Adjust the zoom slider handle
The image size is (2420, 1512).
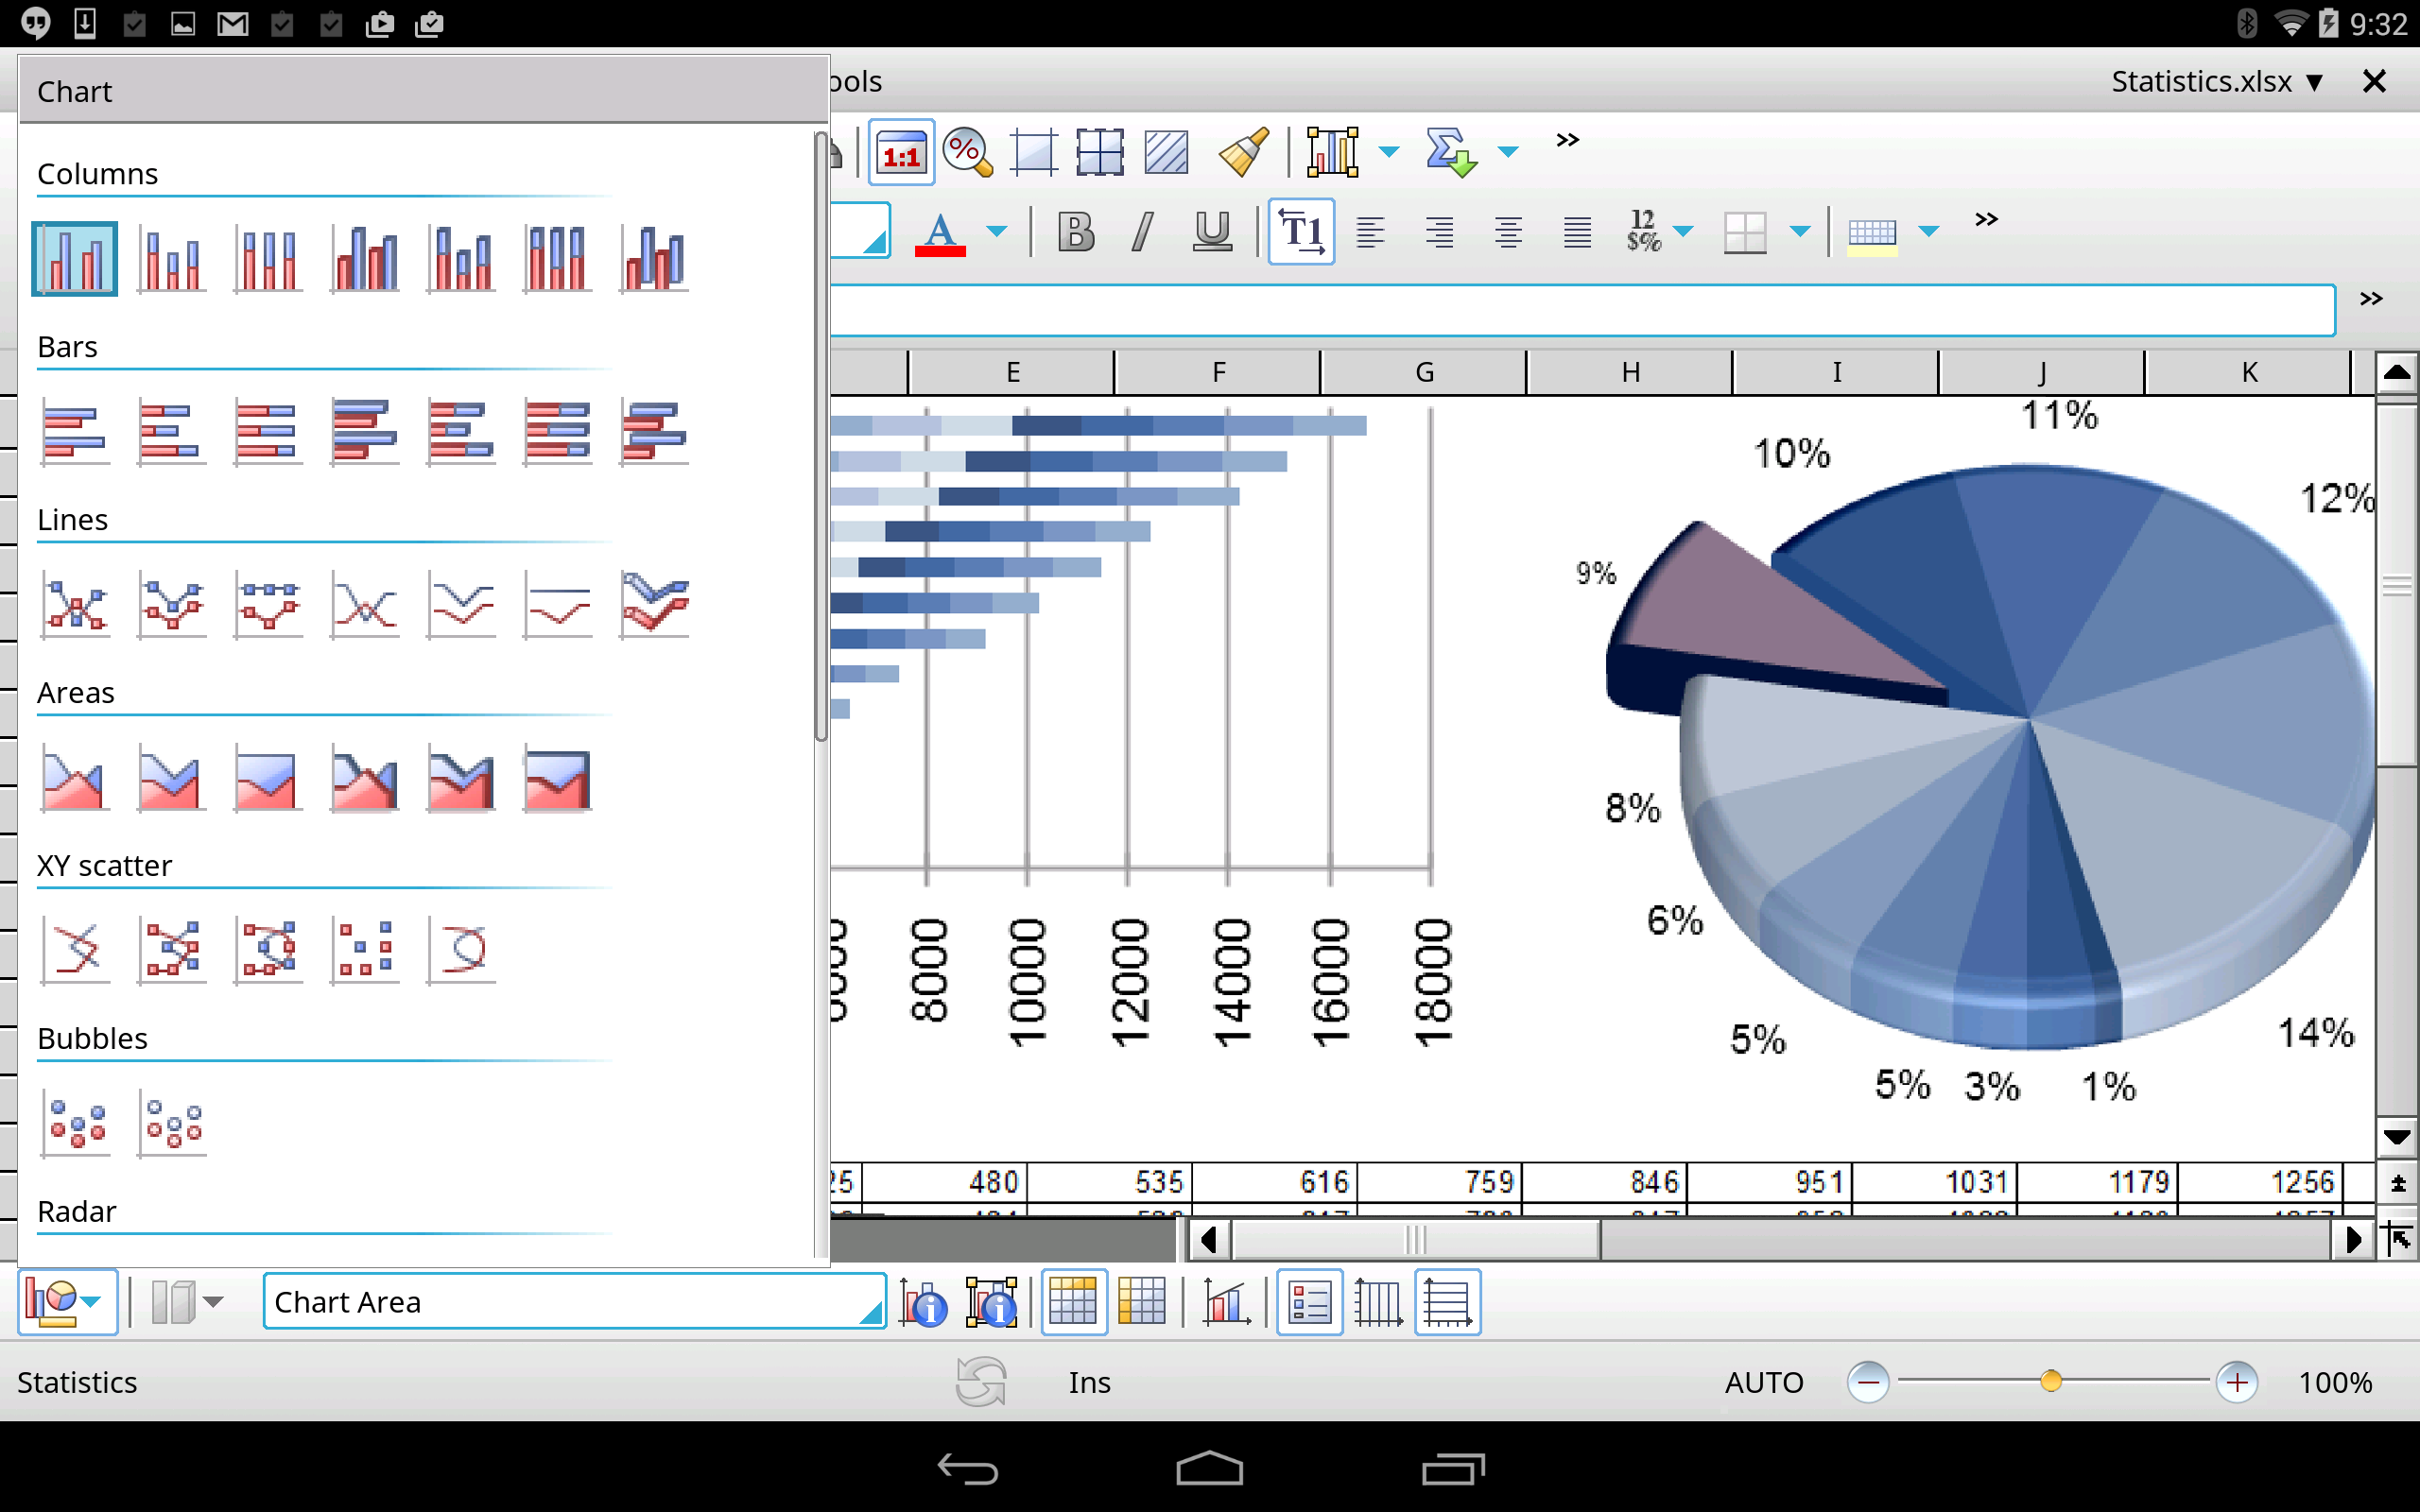coord(2051,1381)
